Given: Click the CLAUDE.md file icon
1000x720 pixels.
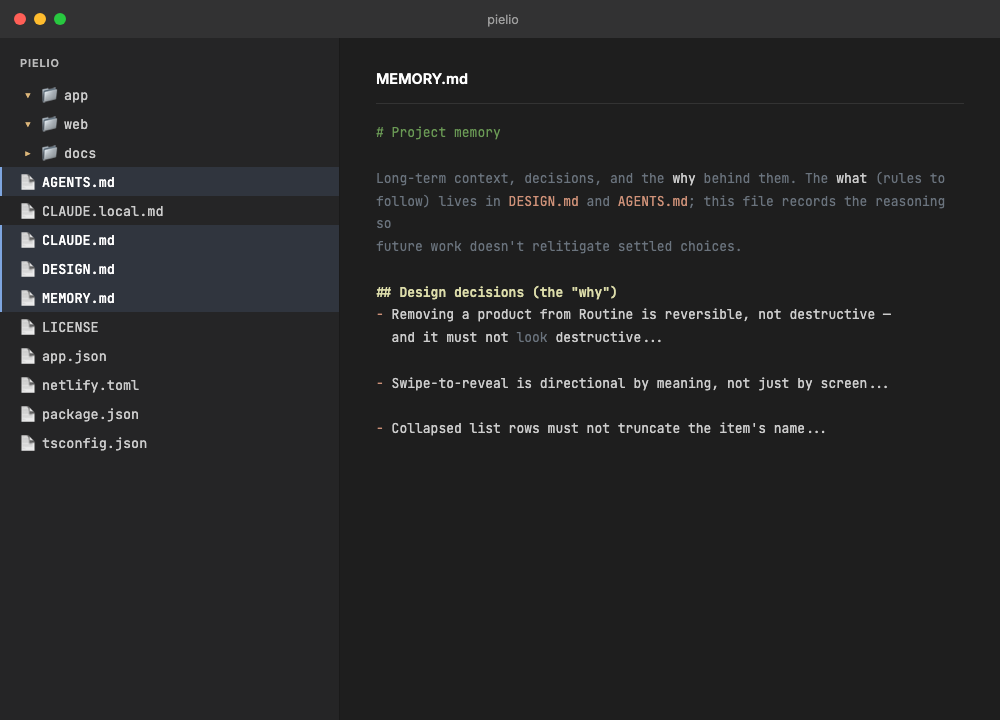Looking at the screenshot, I should point(27,240).
